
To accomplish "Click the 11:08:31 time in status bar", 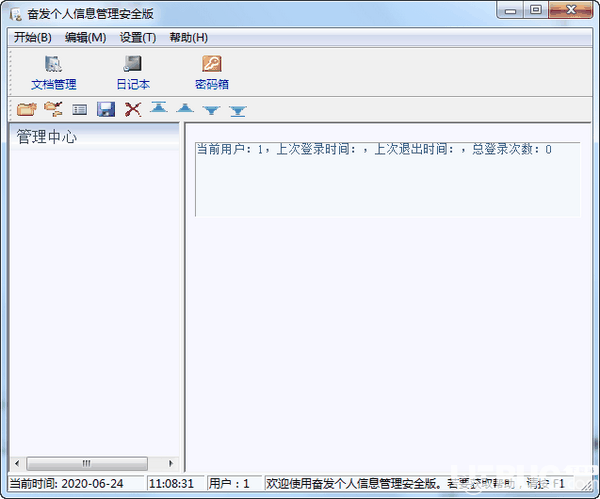I will tap(176, 484).
